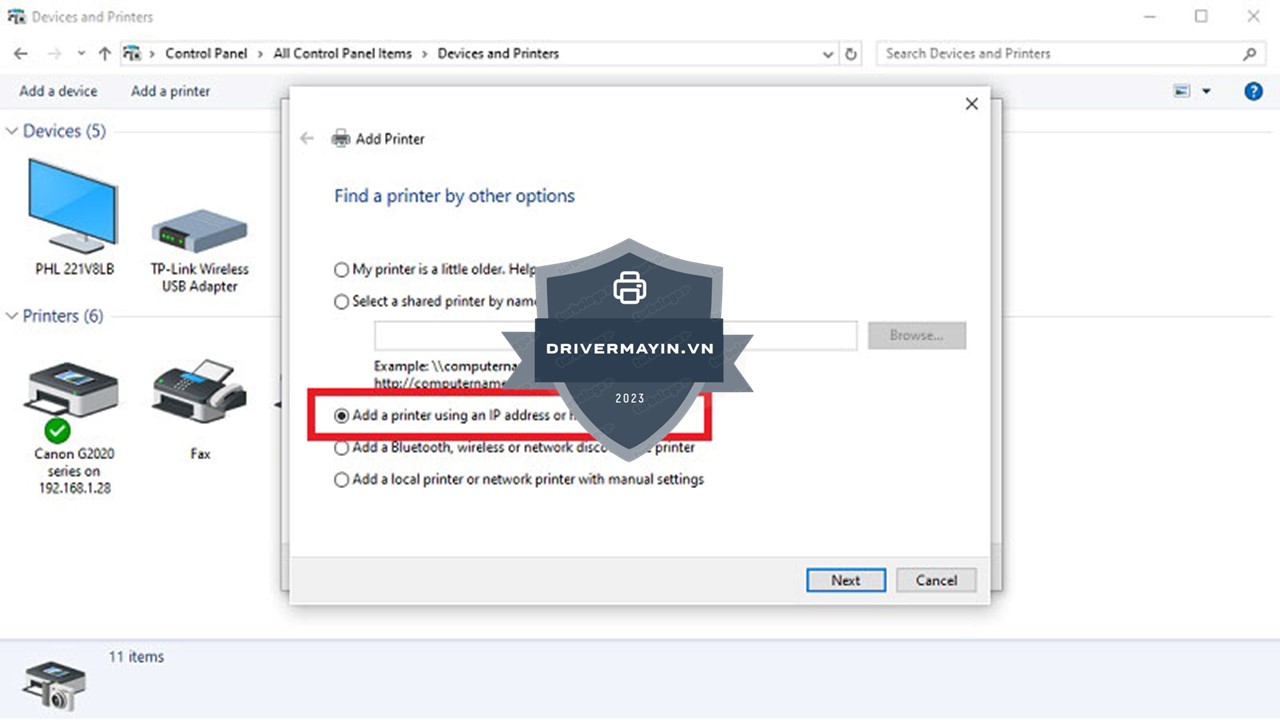Click 'Control Panel' in the breadcrumb path

coord(206,54)
